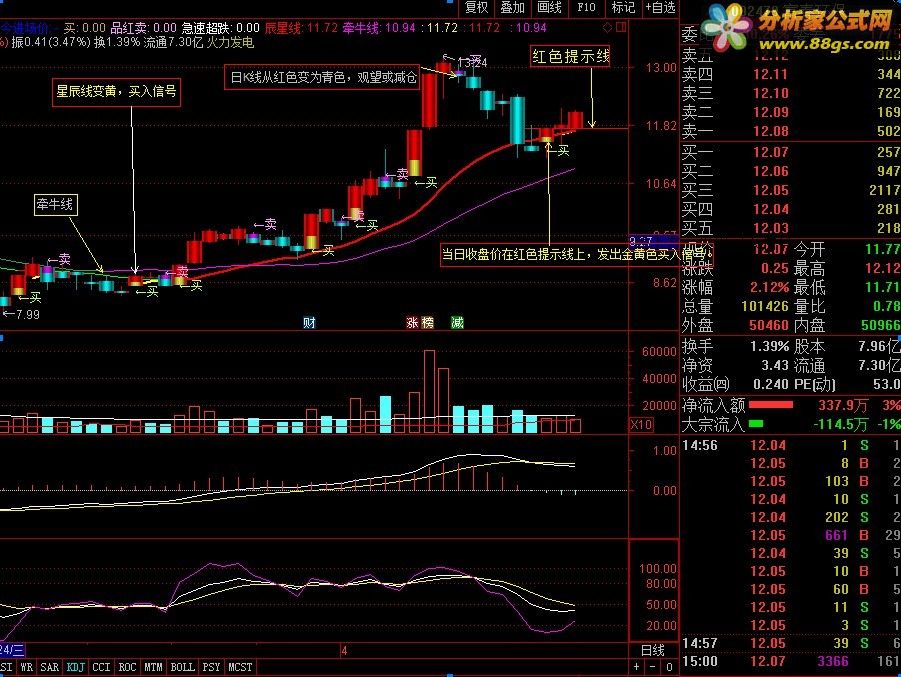
Task: Open F10 company information
Action: click(586, 7)
